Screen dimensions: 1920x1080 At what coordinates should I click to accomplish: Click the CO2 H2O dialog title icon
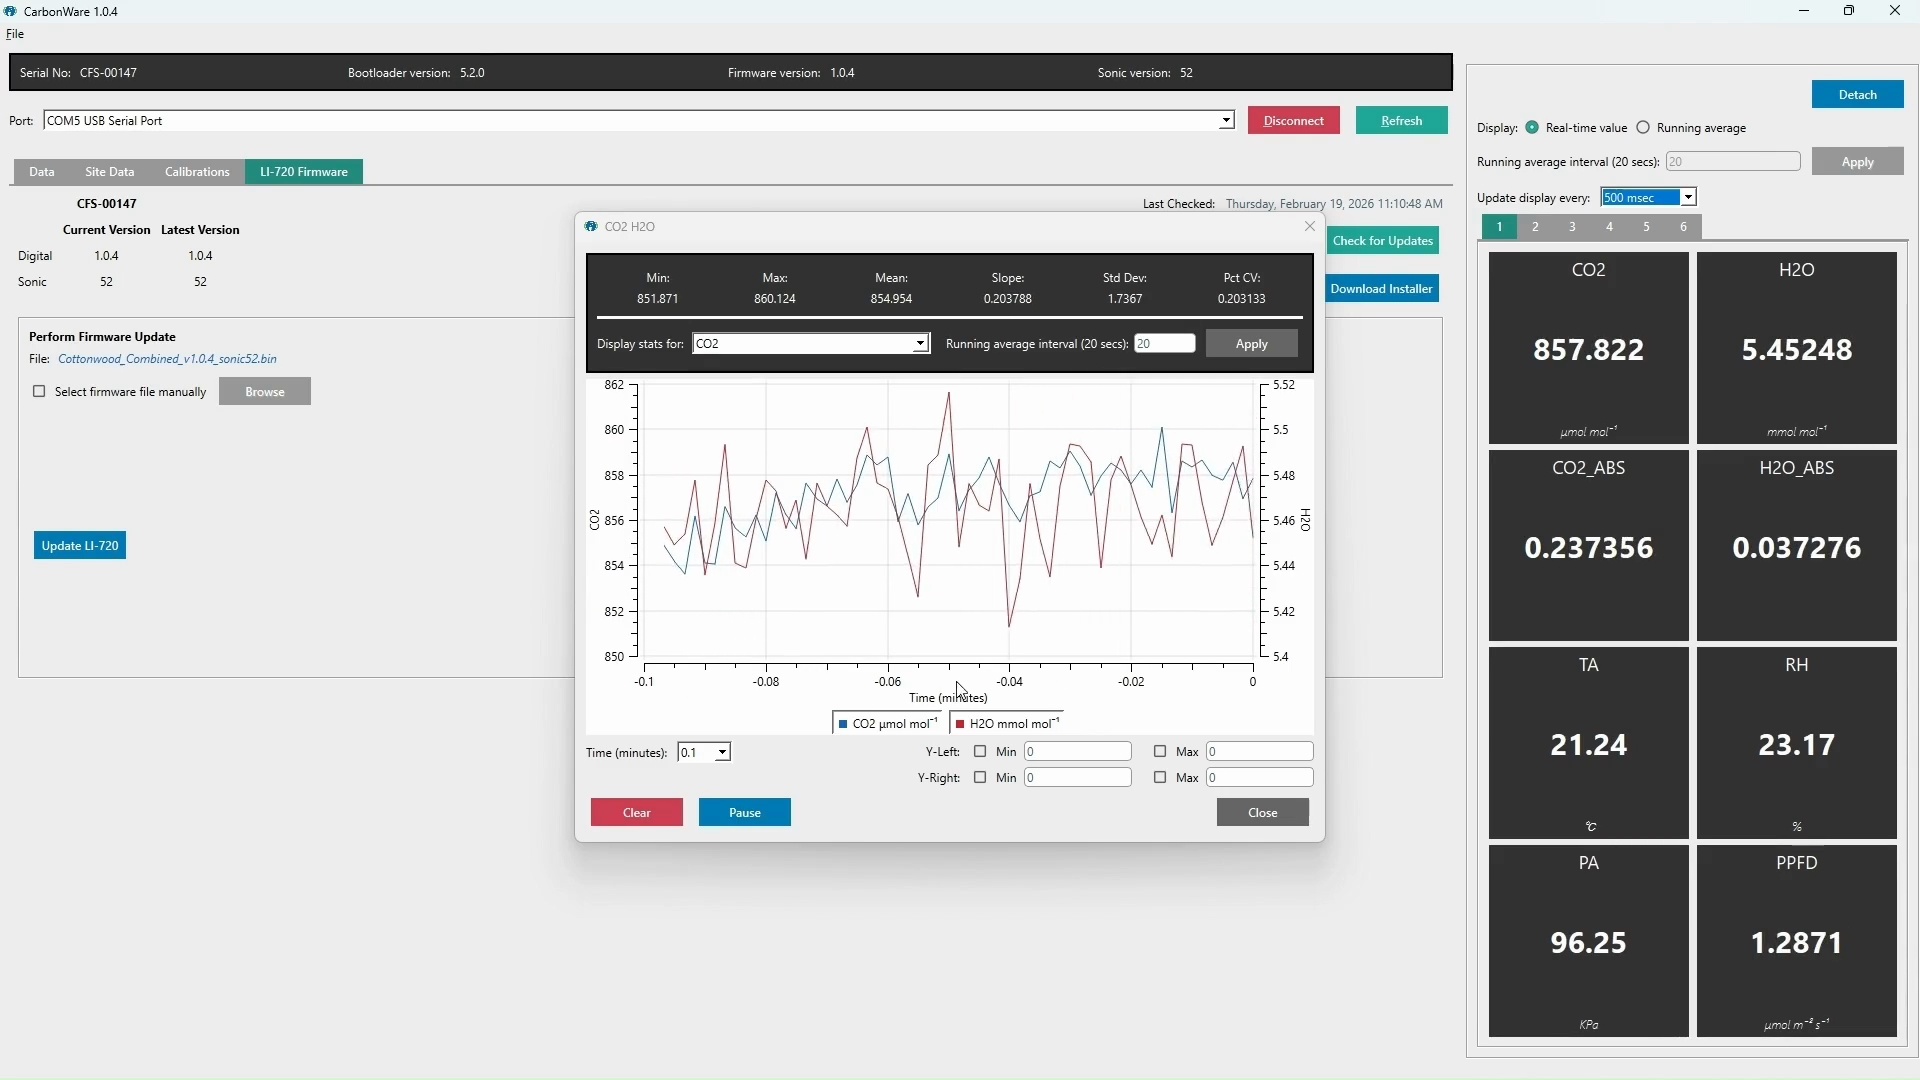click(x=591, y=227)
